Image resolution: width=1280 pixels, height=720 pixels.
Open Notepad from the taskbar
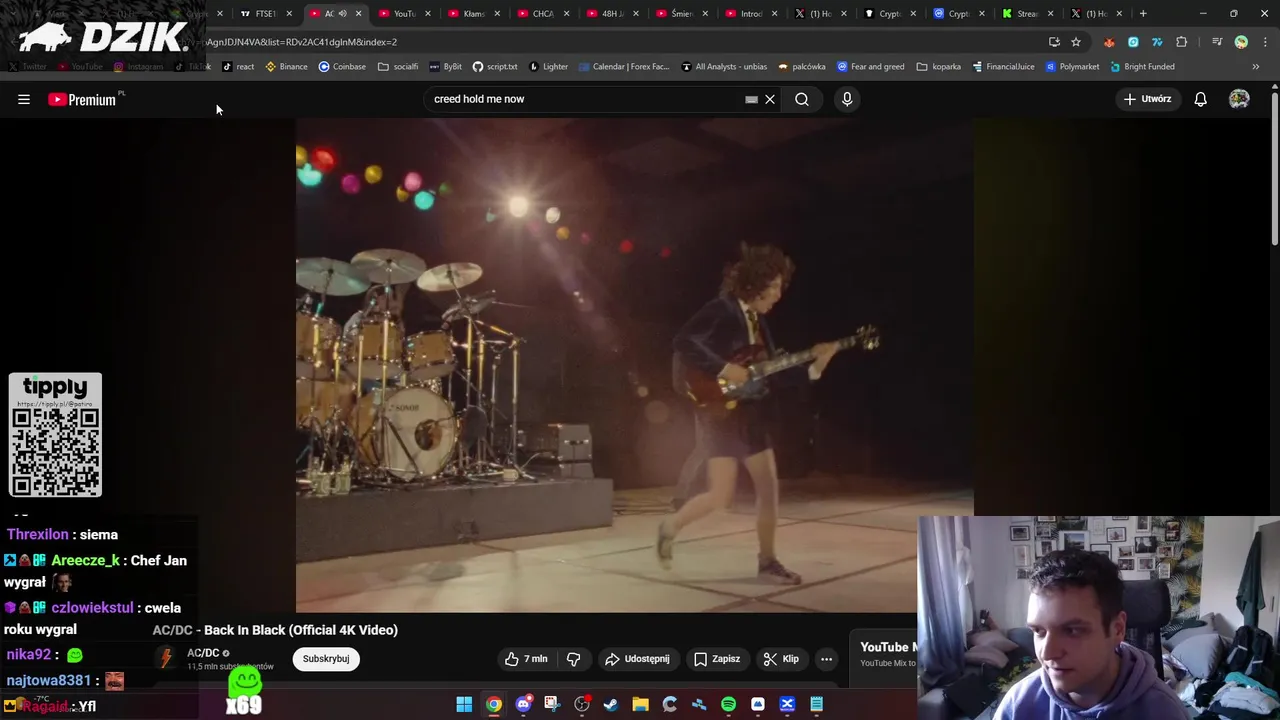tap(816, 704)
